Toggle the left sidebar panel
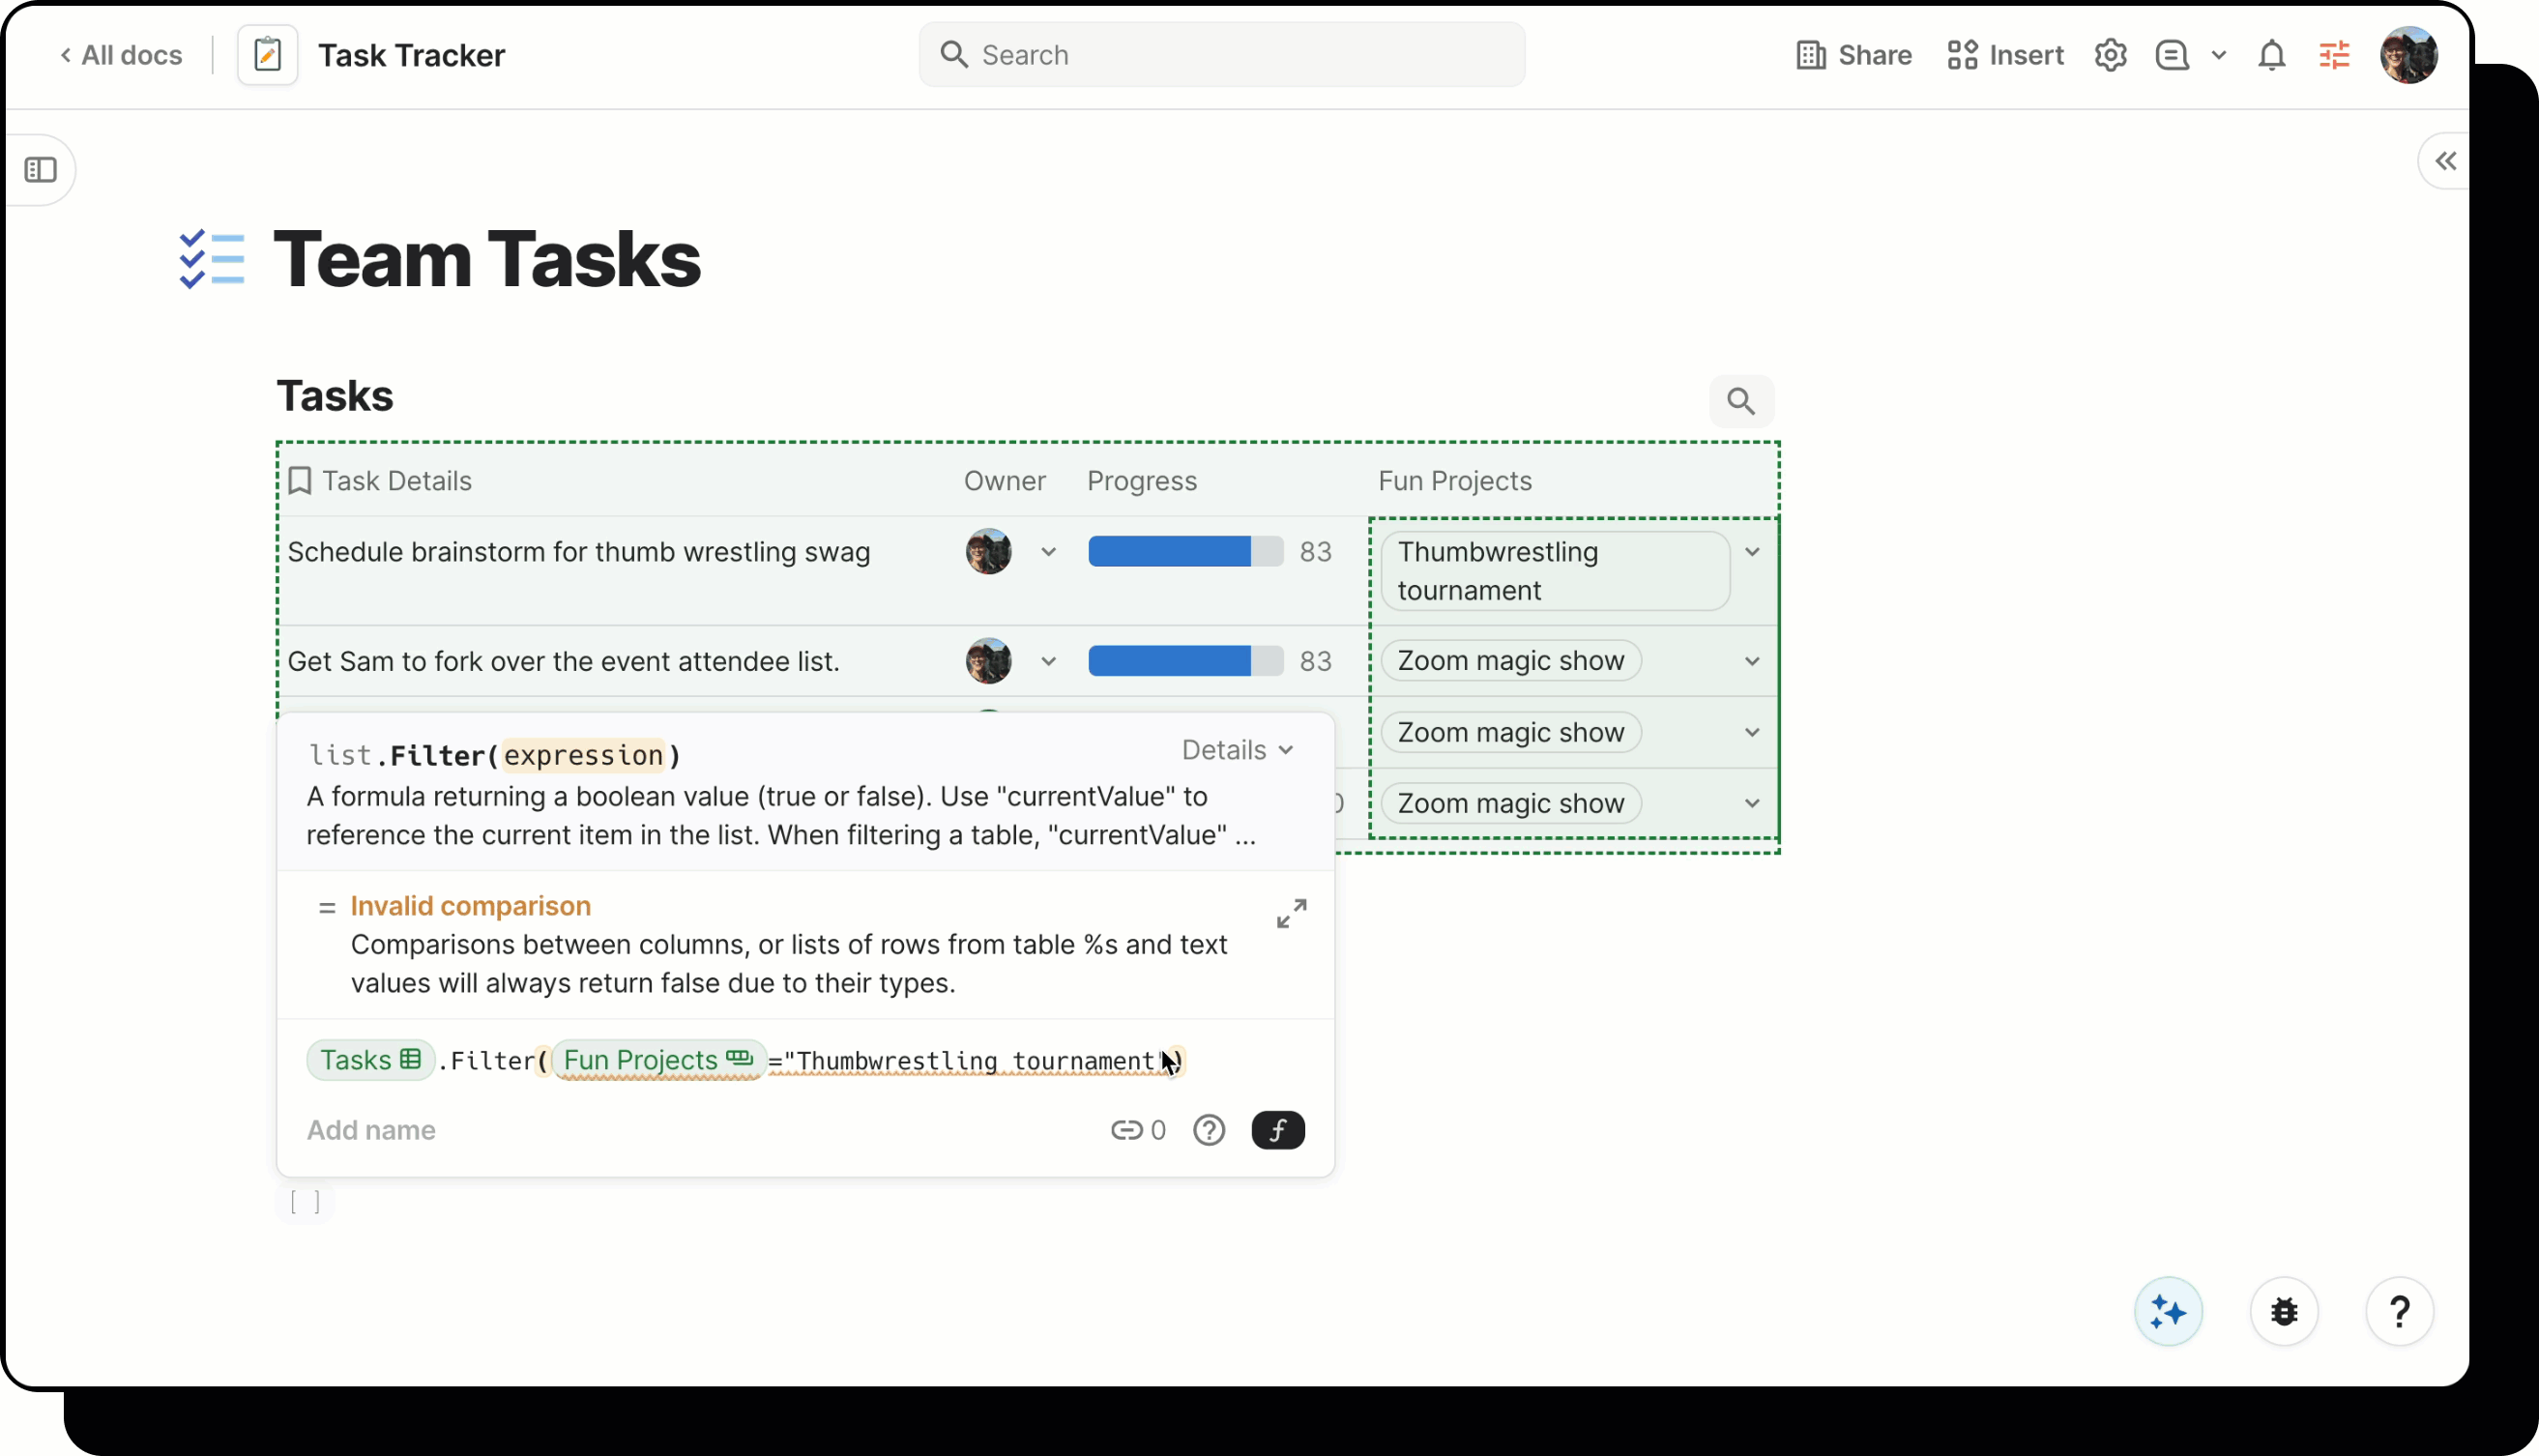 coord(41,170)
